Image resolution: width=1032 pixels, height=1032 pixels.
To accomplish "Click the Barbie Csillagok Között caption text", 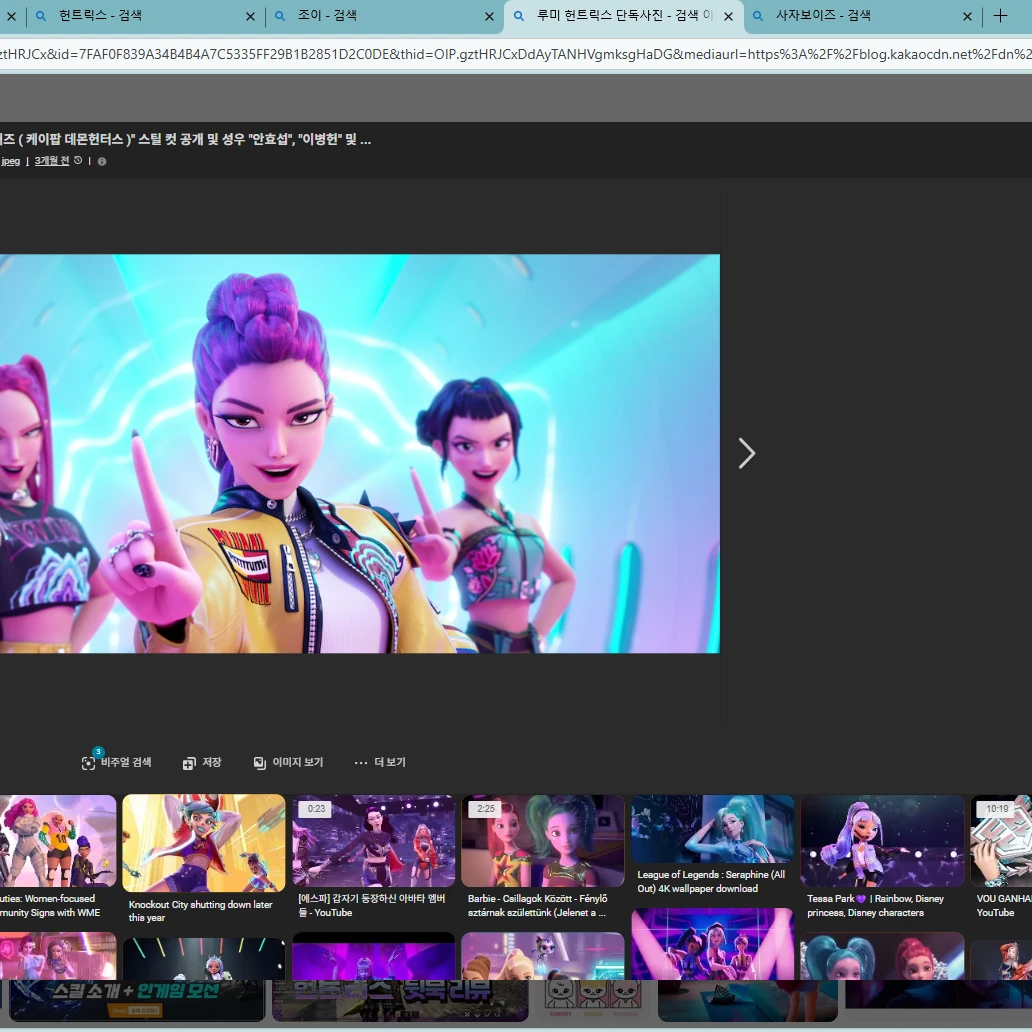I will click(x=536, y=906).
